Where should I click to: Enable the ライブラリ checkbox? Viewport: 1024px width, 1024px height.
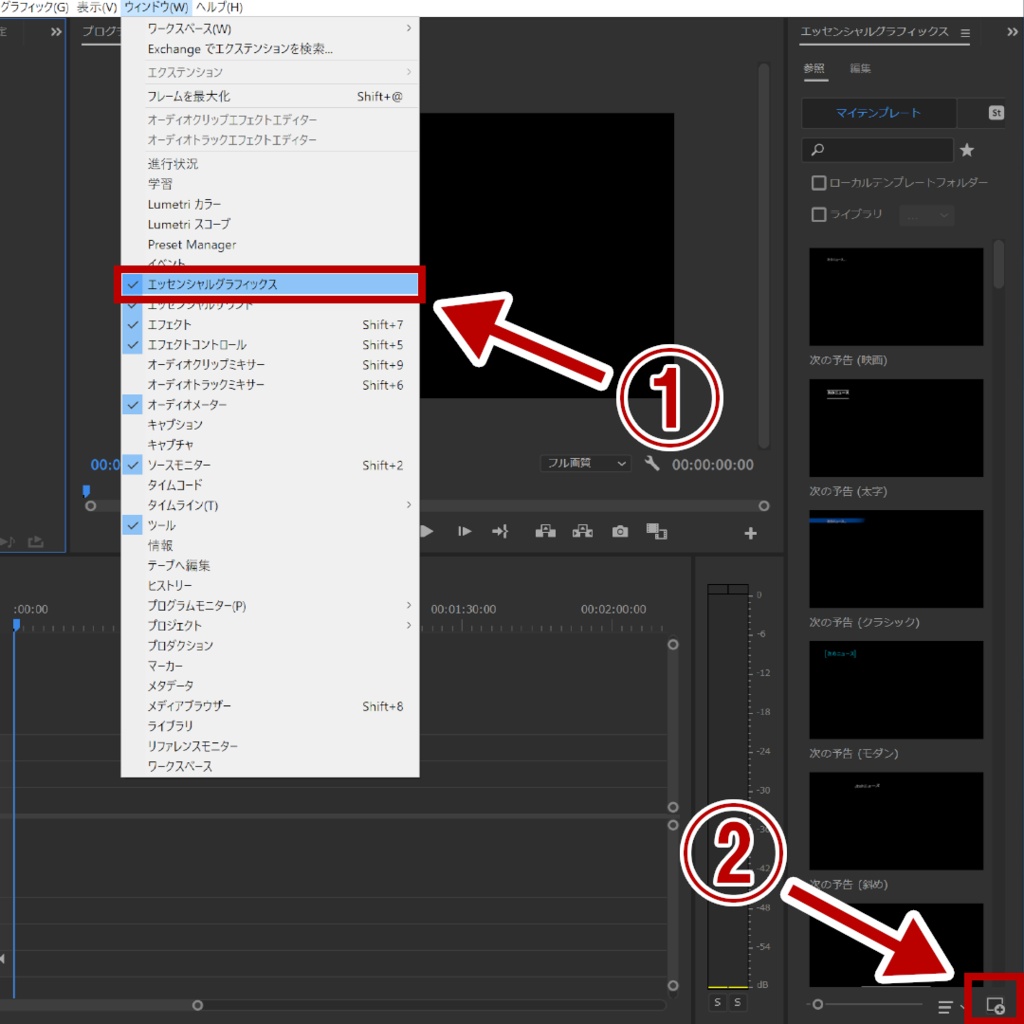click(817, 214)
